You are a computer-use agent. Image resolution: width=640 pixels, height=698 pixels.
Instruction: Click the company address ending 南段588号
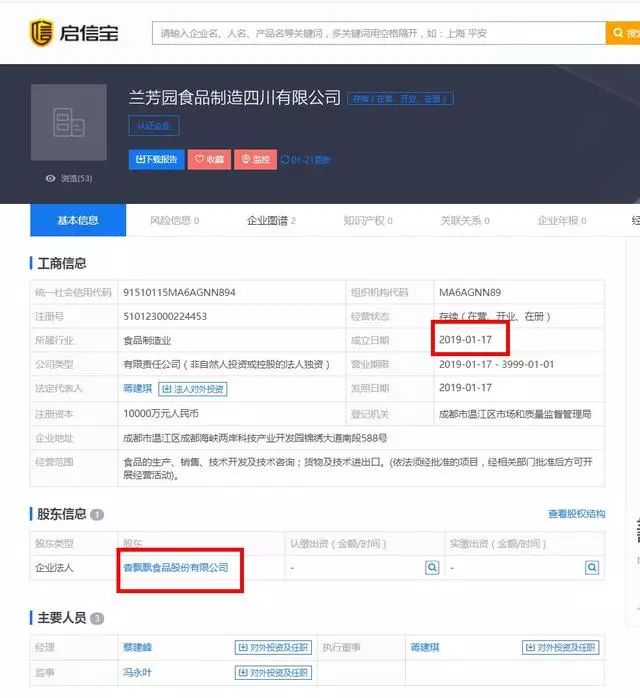[255, 438]
